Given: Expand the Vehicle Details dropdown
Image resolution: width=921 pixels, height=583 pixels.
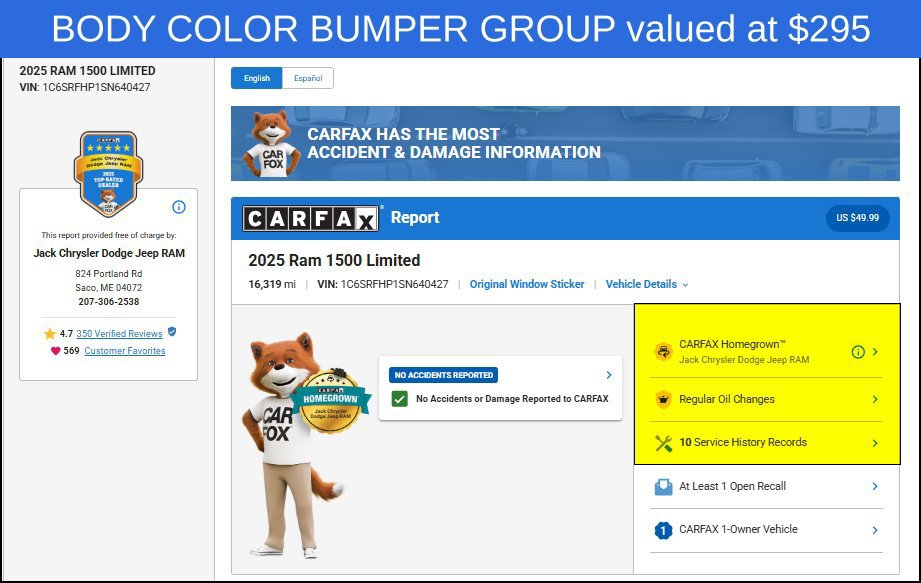Looking at the screenshot, I should coord(647,284).
